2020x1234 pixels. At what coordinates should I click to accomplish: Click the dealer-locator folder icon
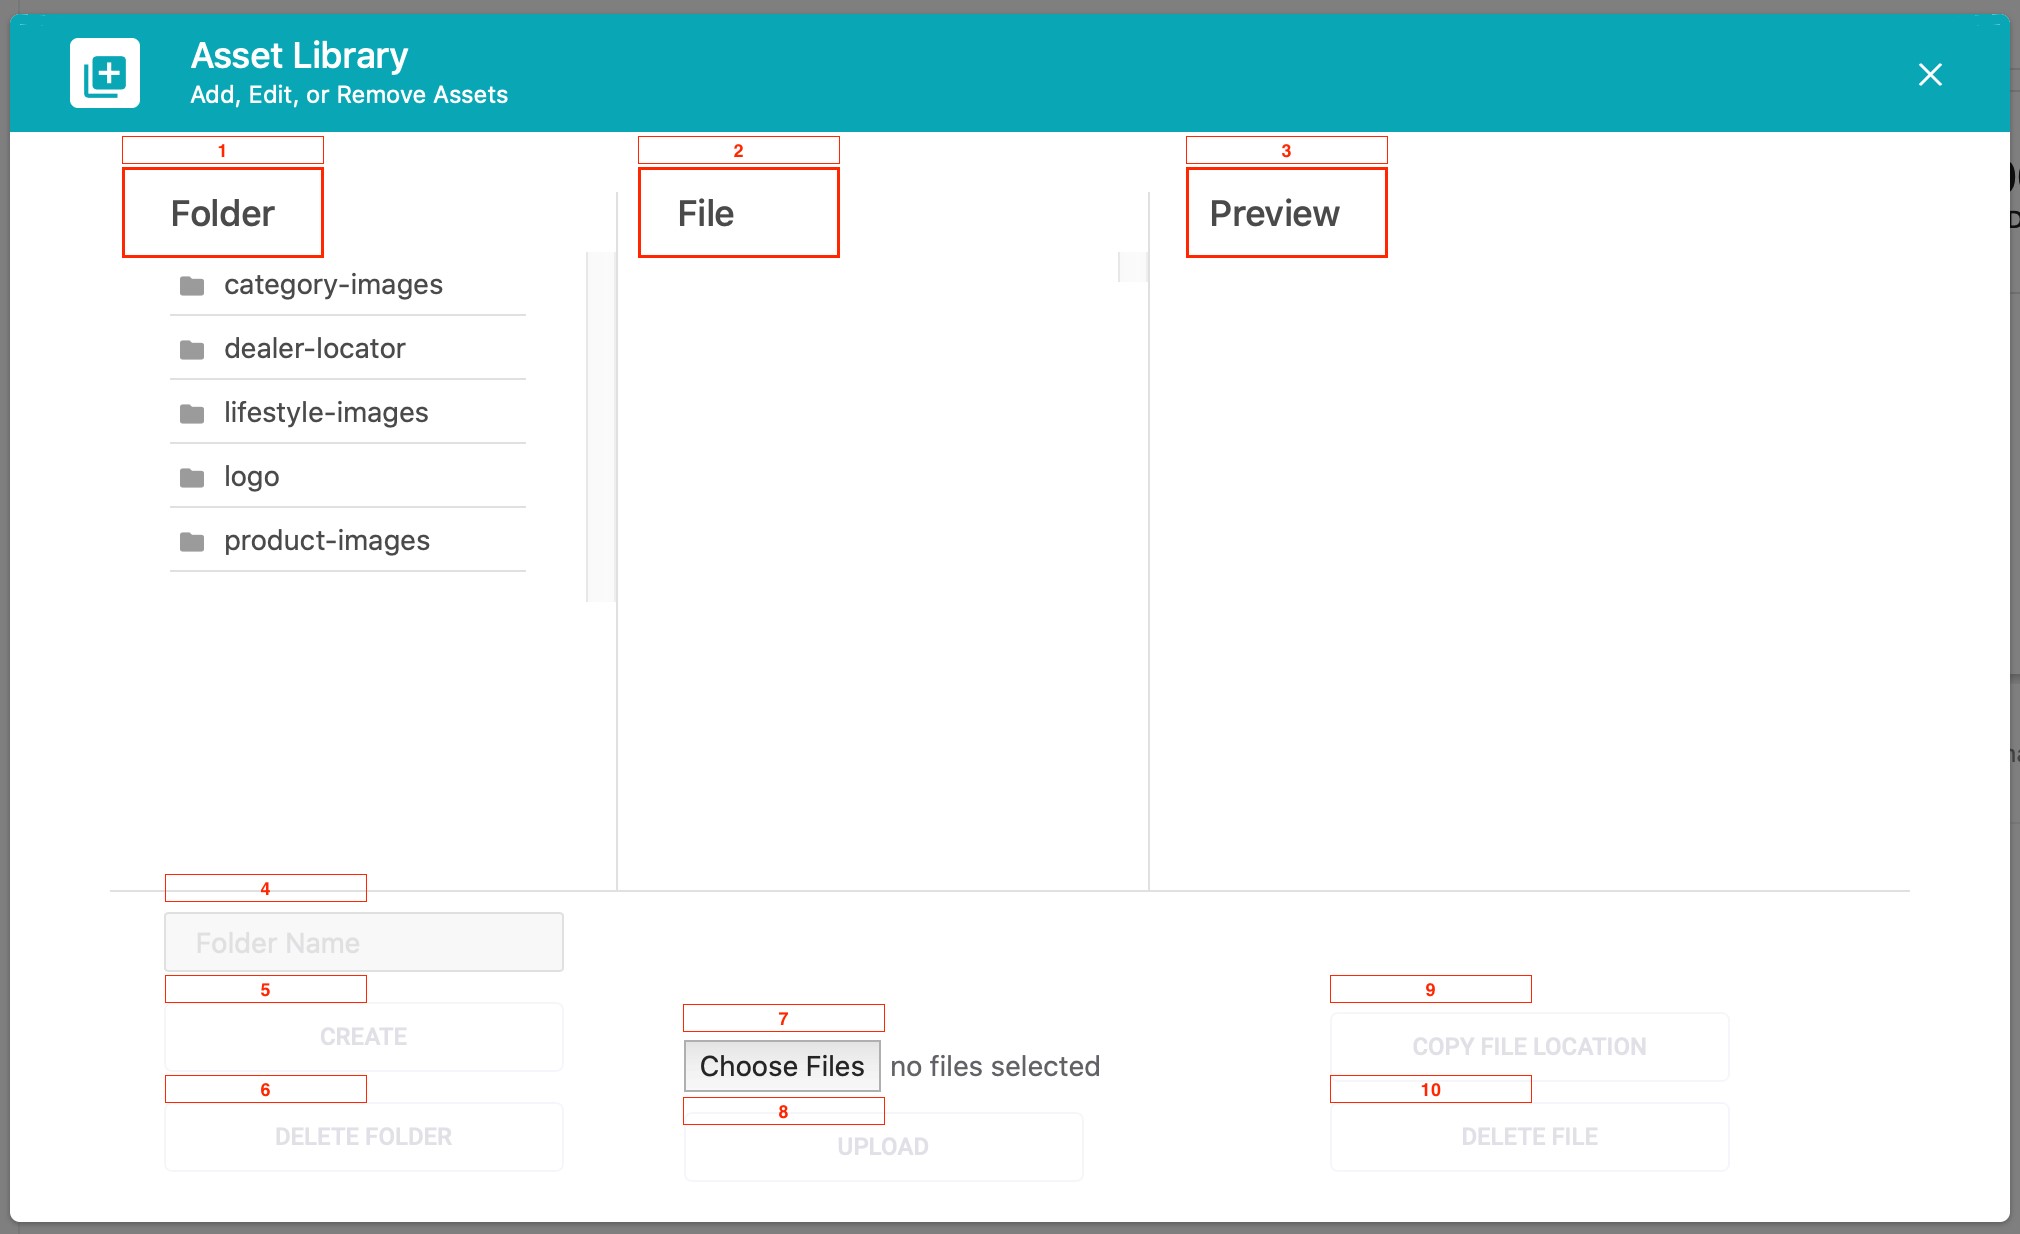point(192,350)
